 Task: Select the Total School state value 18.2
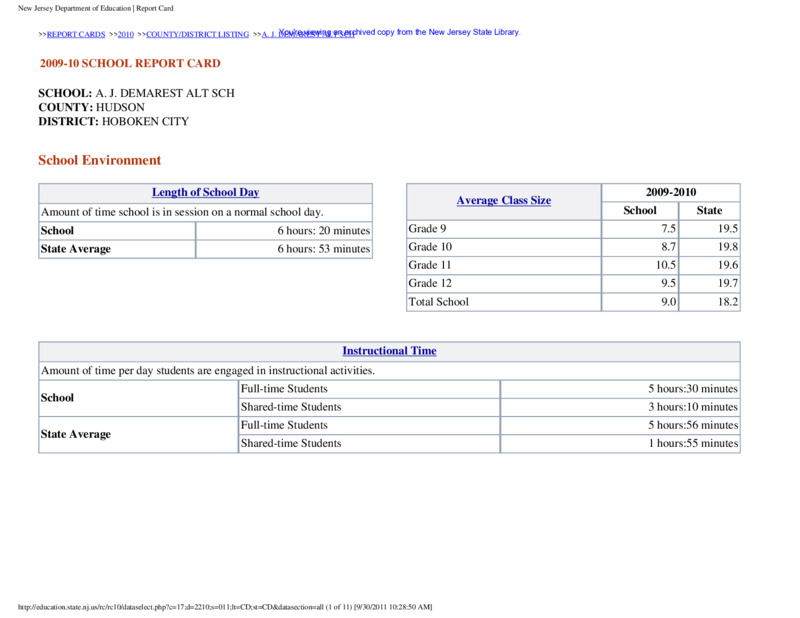pyautogui.click(x=728, y=302)
